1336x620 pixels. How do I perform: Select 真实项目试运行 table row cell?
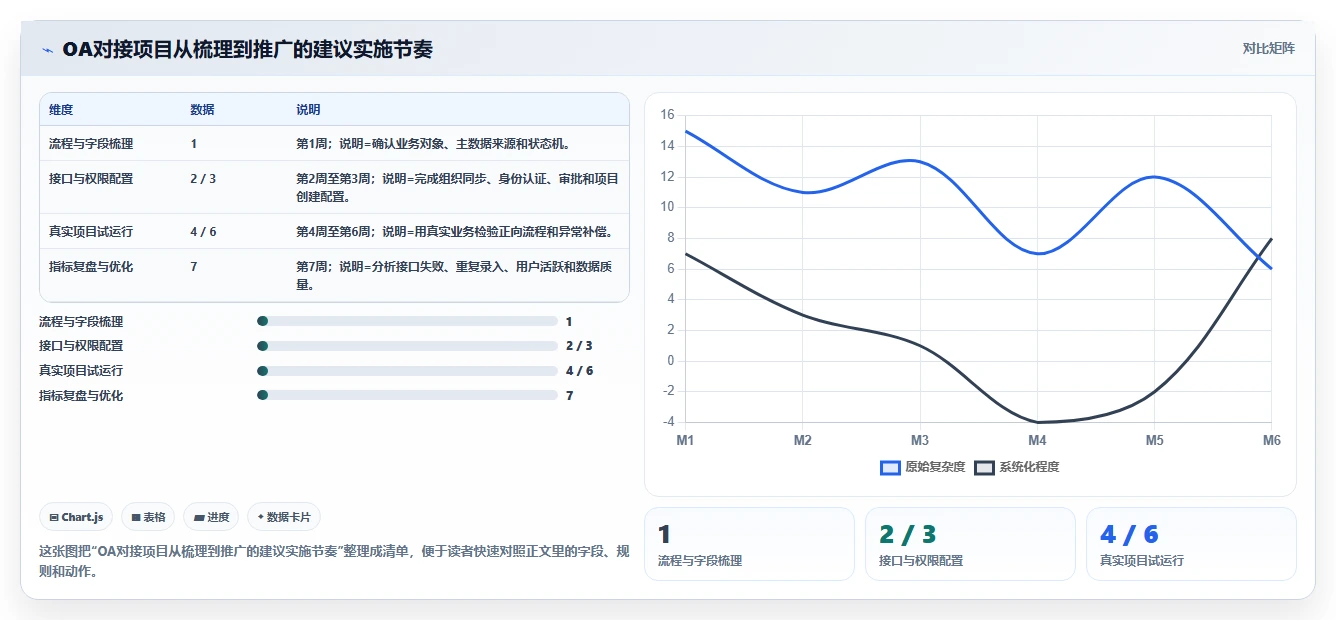pos(91,232)
